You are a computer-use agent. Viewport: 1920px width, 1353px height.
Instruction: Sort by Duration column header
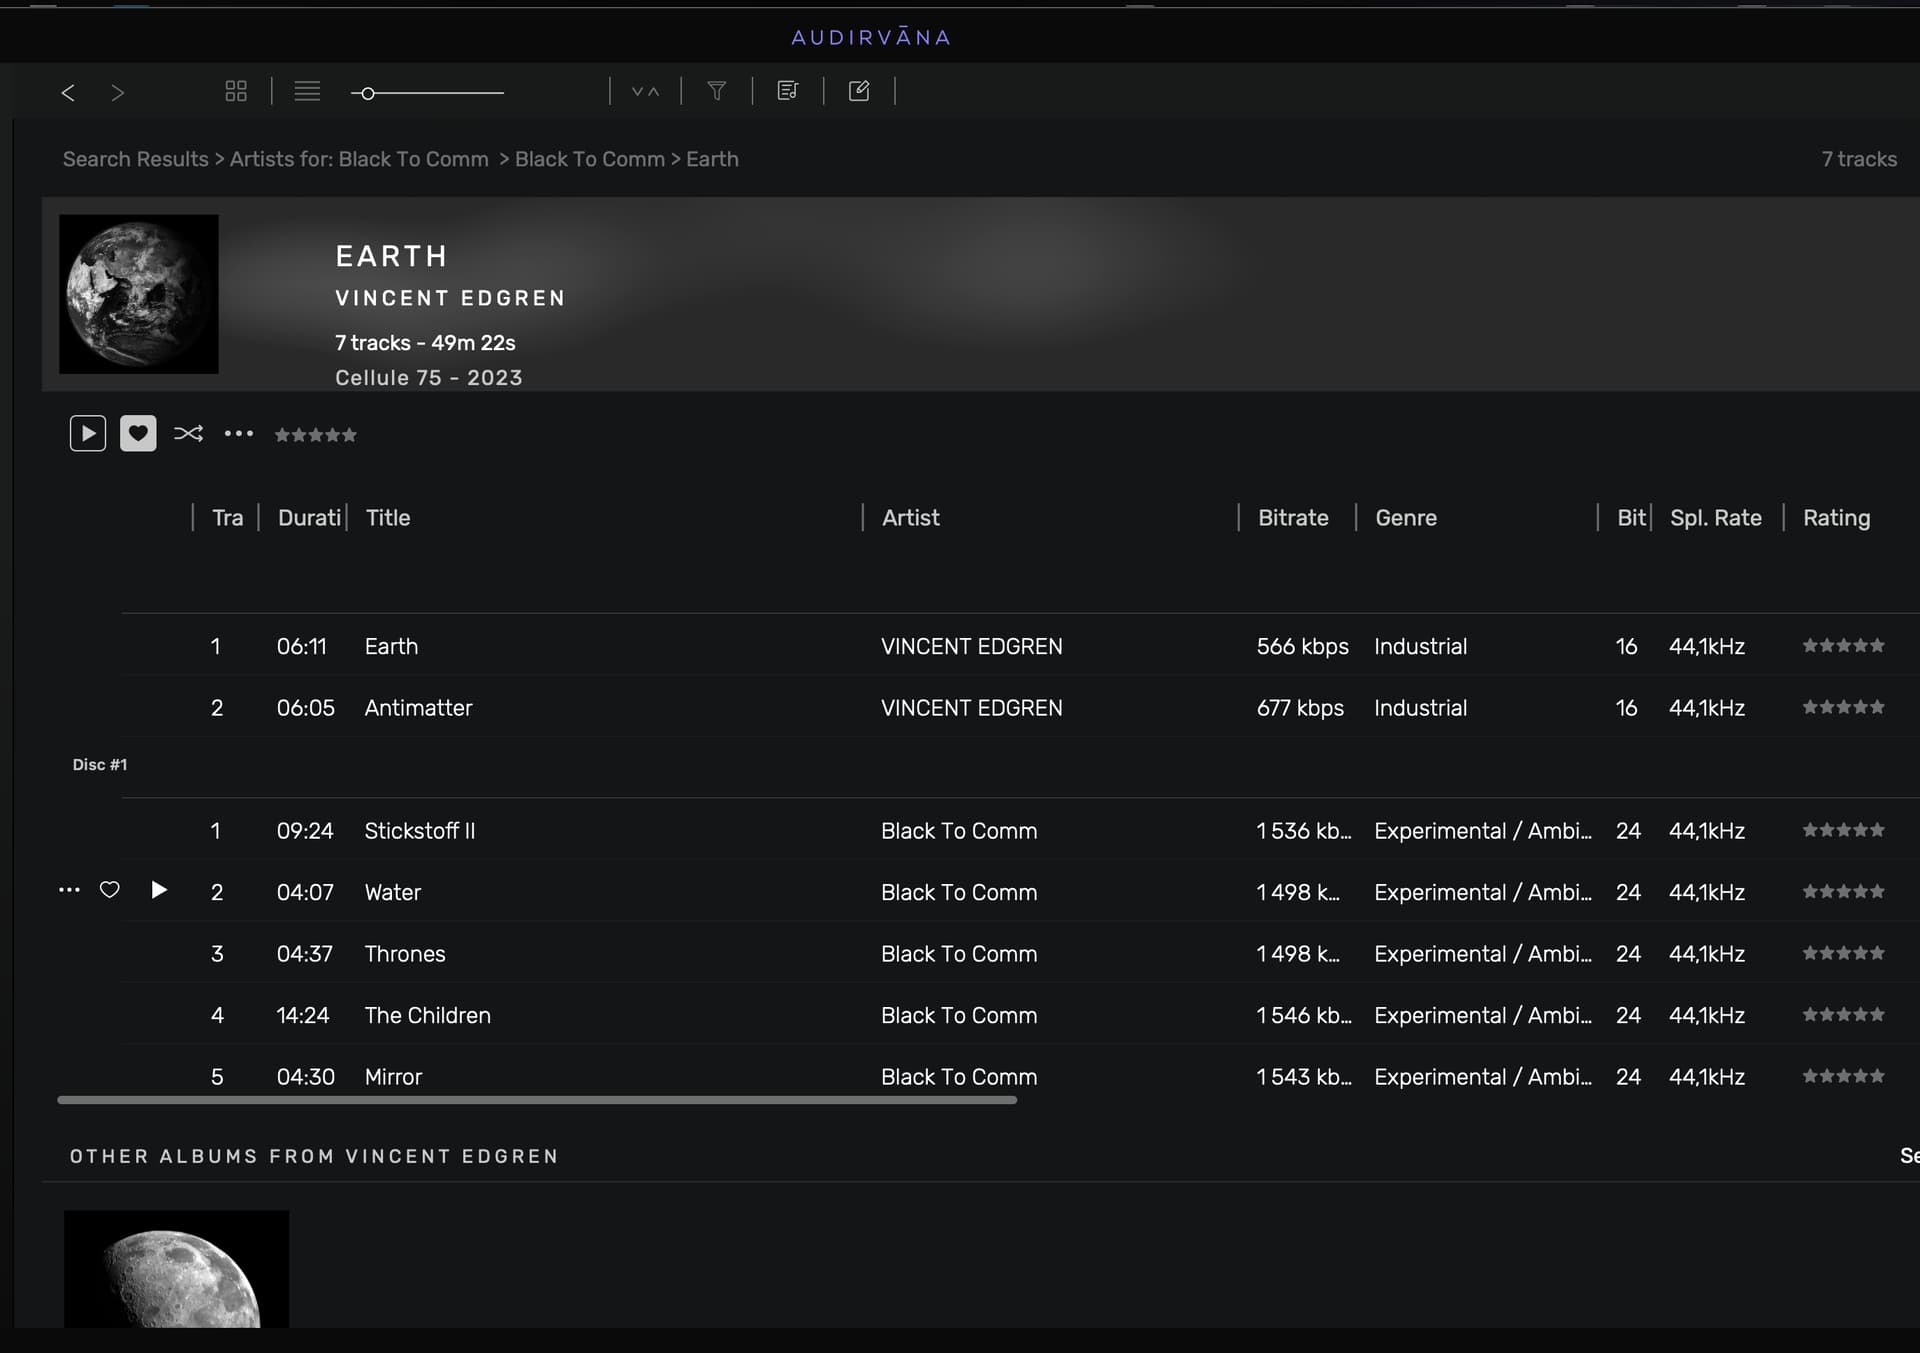point(309,518)
